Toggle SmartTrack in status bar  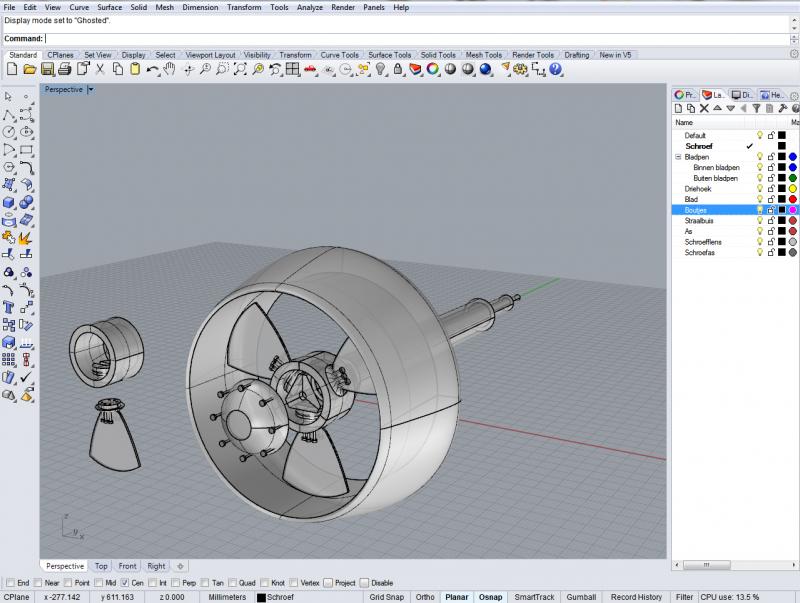[x=534, y=597]
